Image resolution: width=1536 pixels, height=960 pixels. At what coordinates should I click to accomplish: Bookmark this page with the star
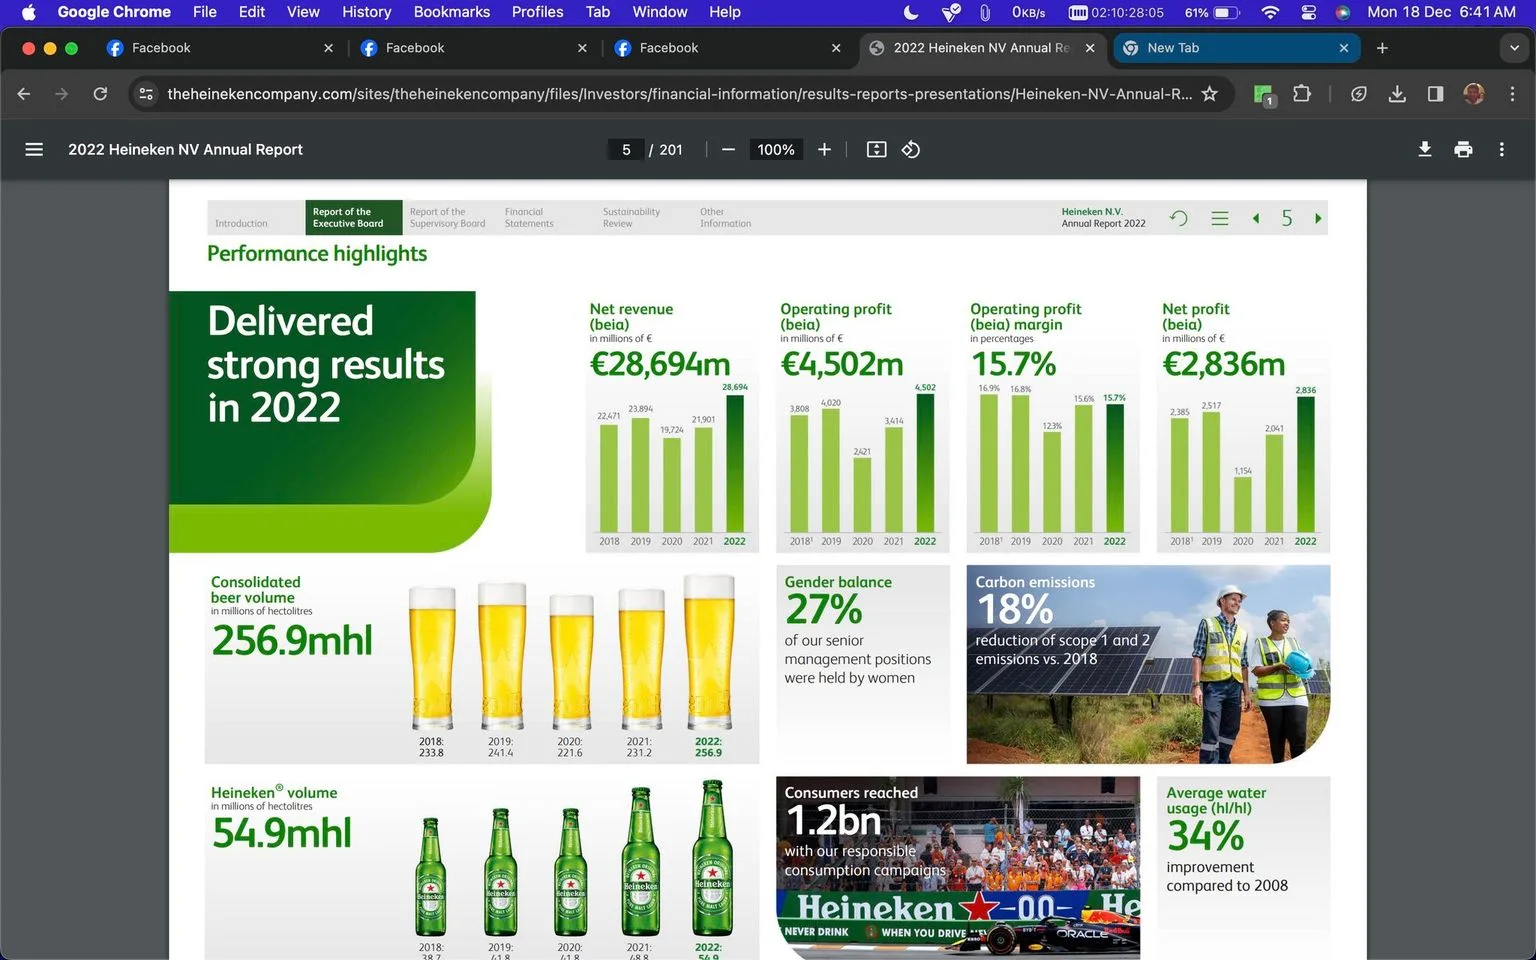point(1209,94)
